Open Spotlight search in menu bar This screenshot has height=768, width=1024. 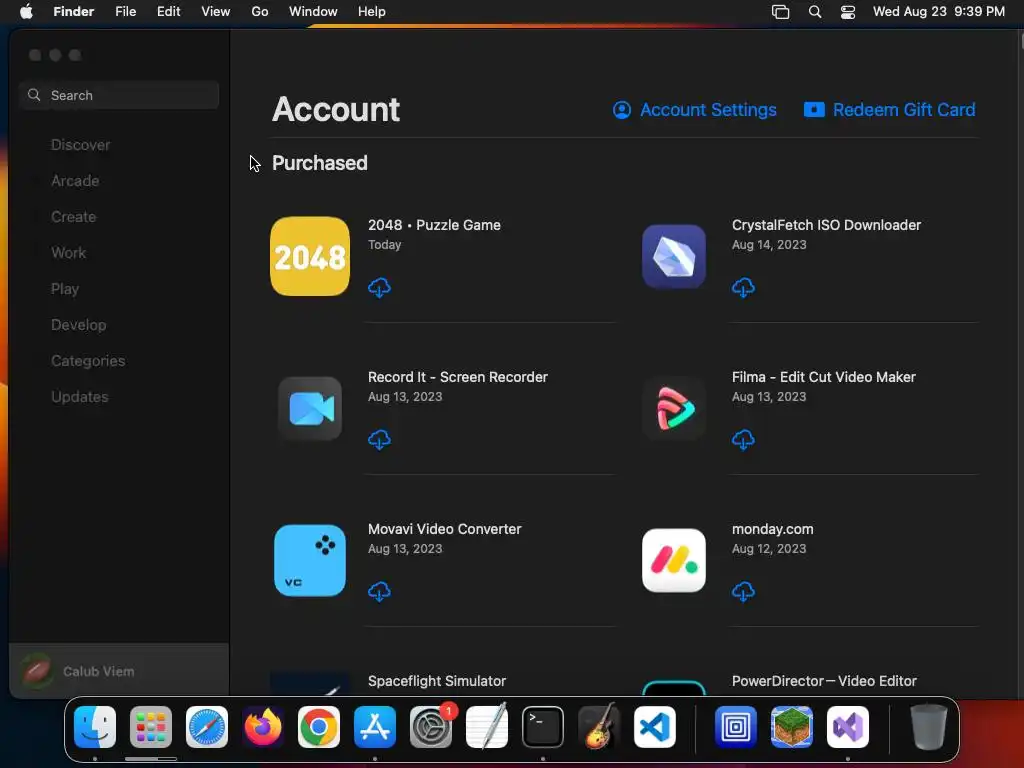point(814,12)
